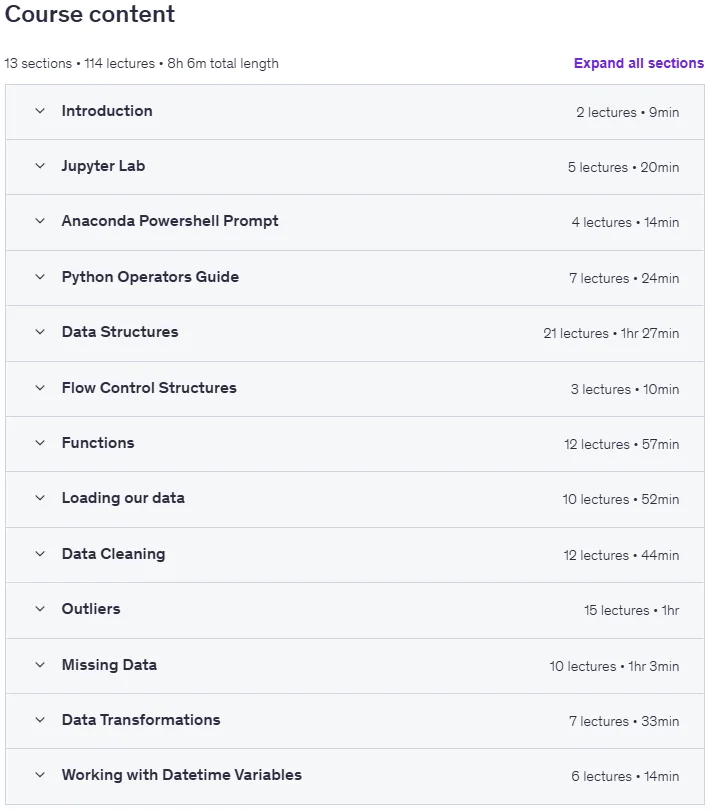This screenshot has height=811, width=712.
Task: Click the Data Structures section heading
Action: tap(120, 332)
